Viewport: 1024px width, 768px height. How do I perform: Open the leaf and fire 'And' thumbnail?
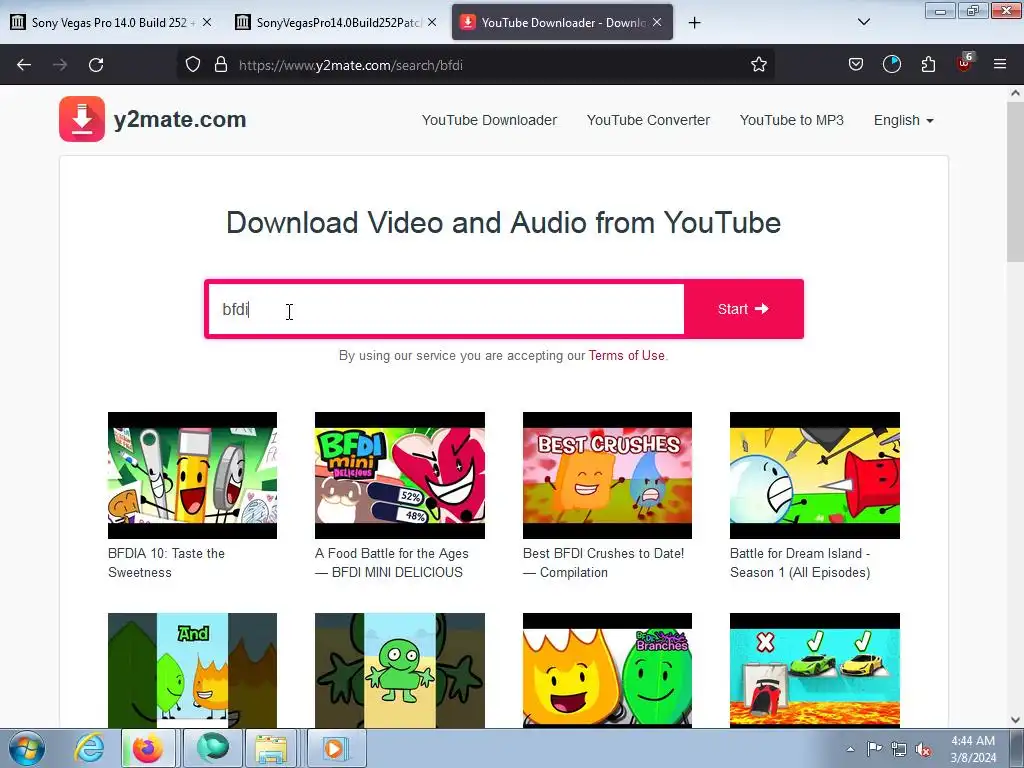point(192,670)
